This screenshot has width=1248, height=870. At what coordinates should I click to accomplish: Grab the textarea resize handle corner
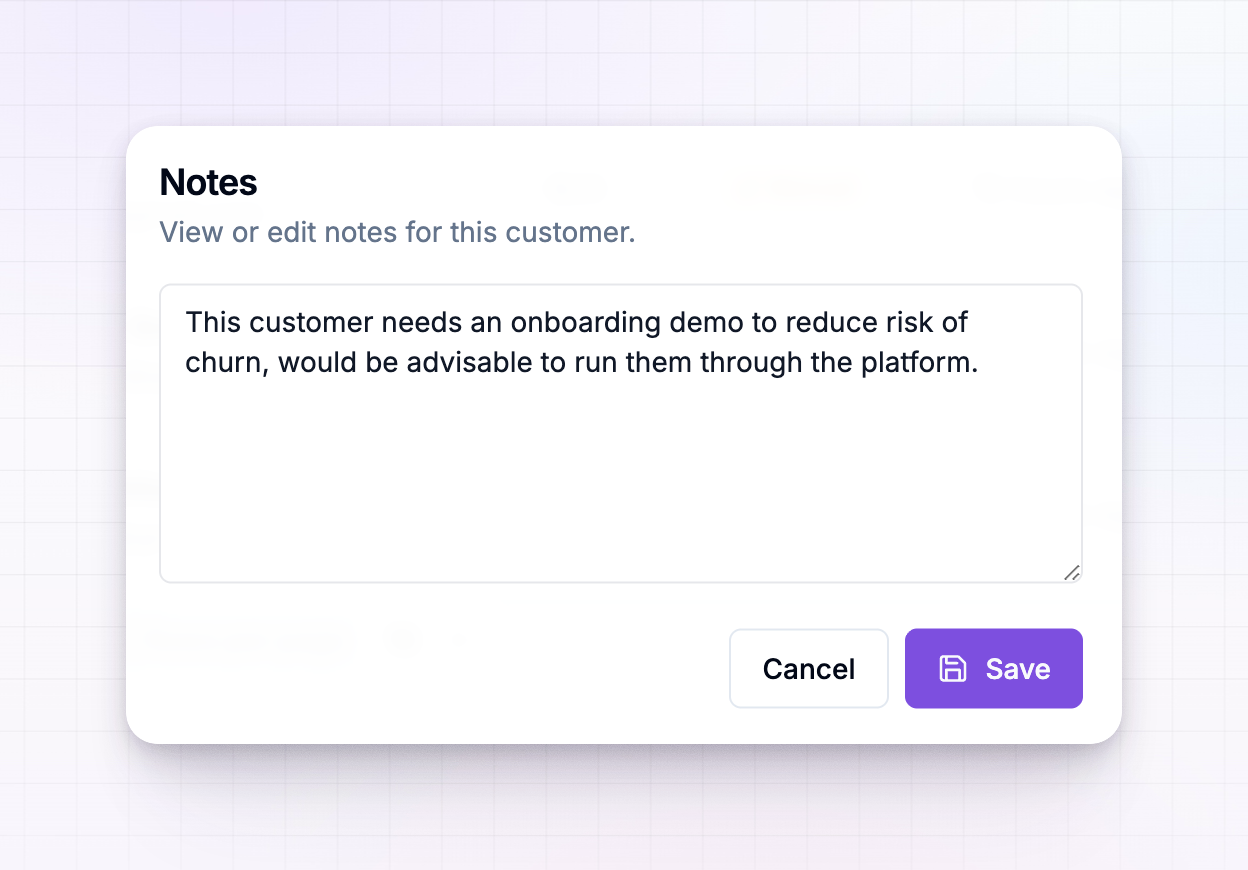tap(1071, 572)
